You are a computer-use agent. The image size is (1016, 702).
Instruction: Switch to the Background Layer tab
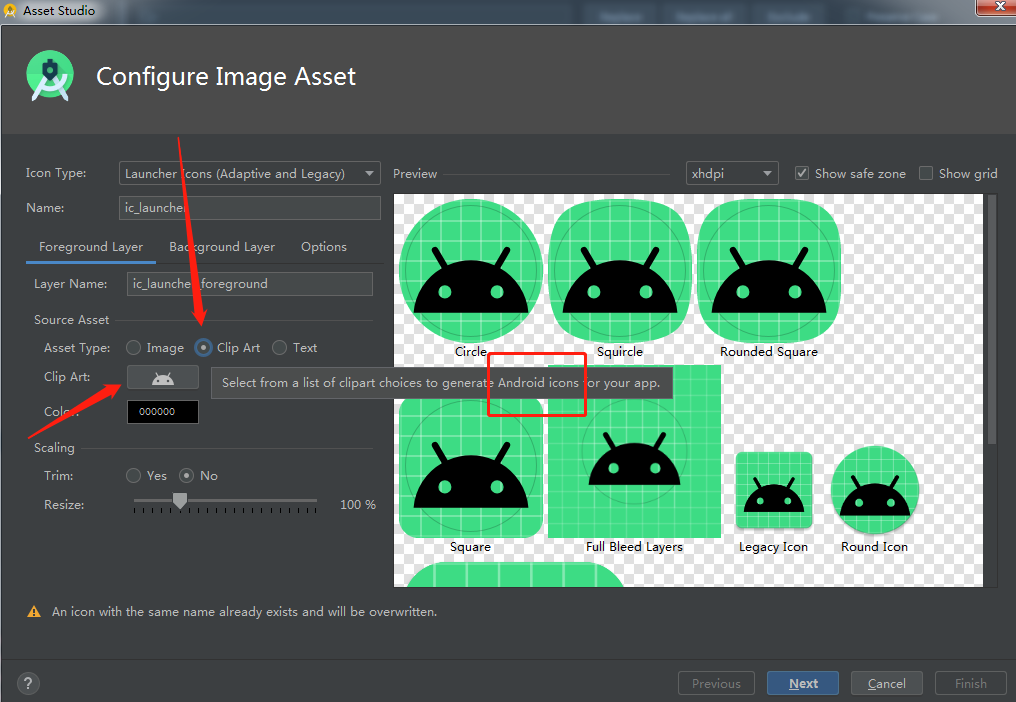(x=222, y=247)
